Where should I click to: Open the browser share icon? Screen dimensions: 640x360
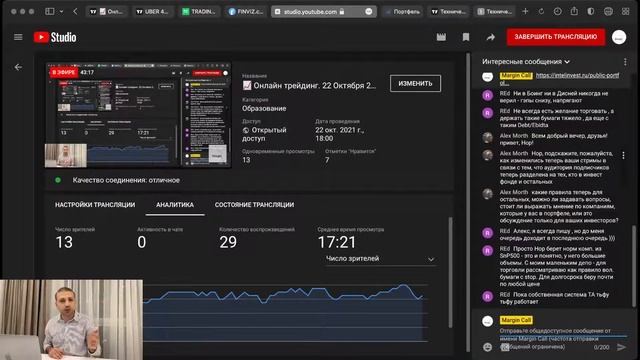[574, 11]
